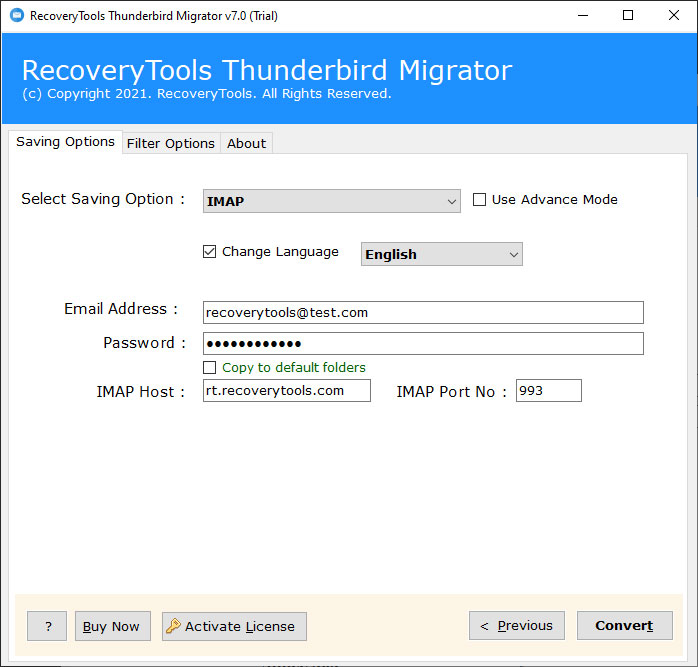
Task: Maximize the Thunderbird Migrator window
Action: (628, 16)
